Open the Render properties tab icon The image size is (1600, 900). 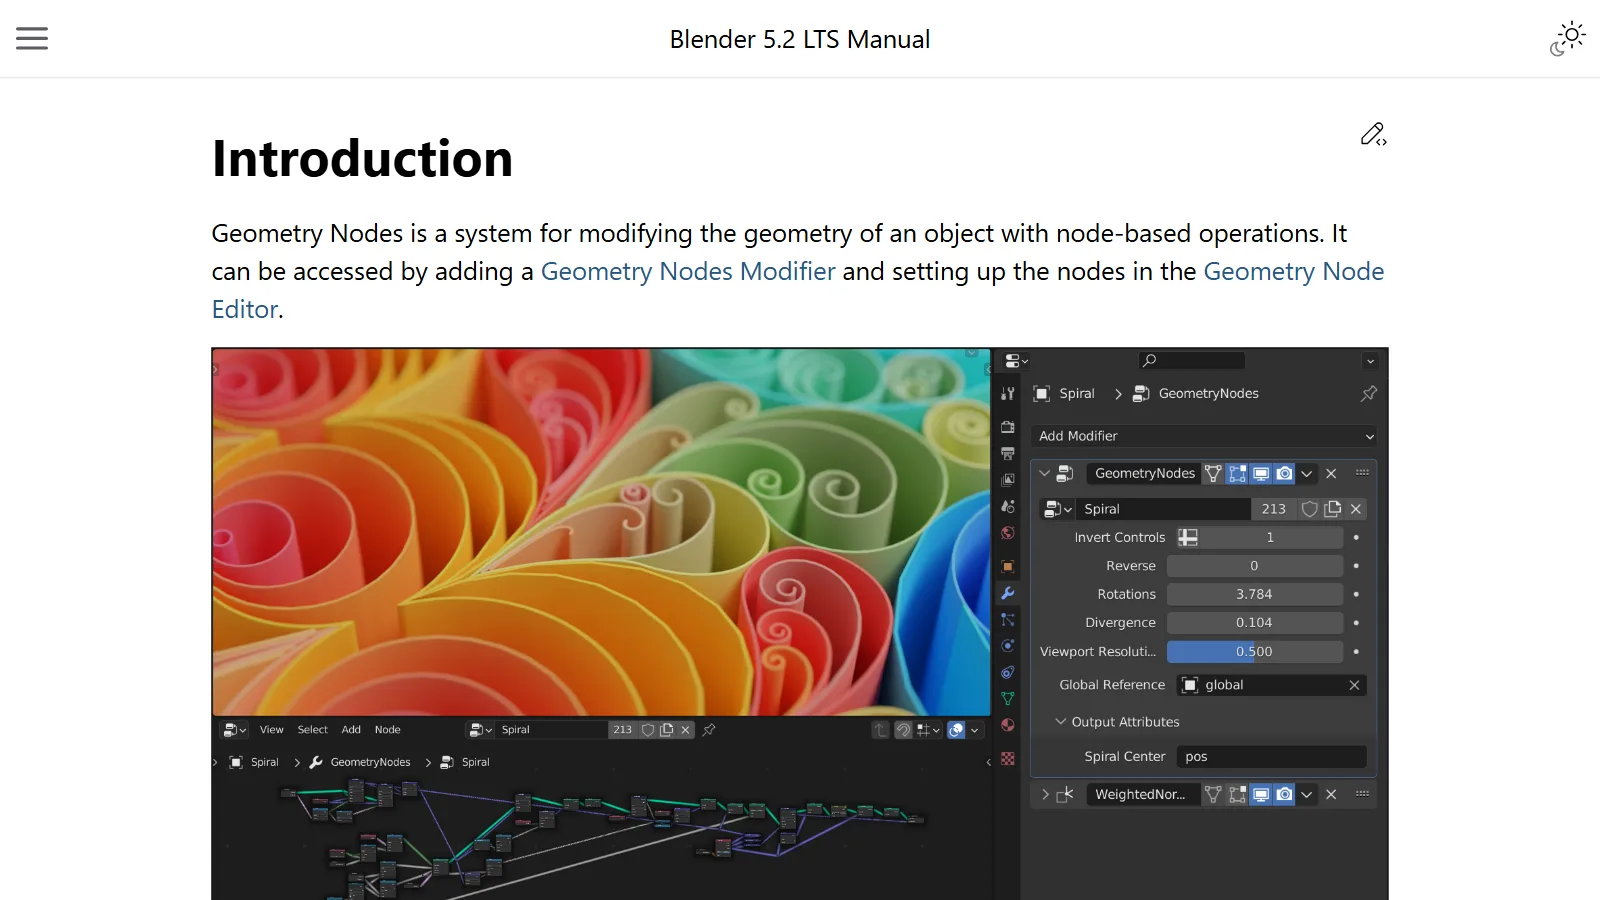point(1008,427)
